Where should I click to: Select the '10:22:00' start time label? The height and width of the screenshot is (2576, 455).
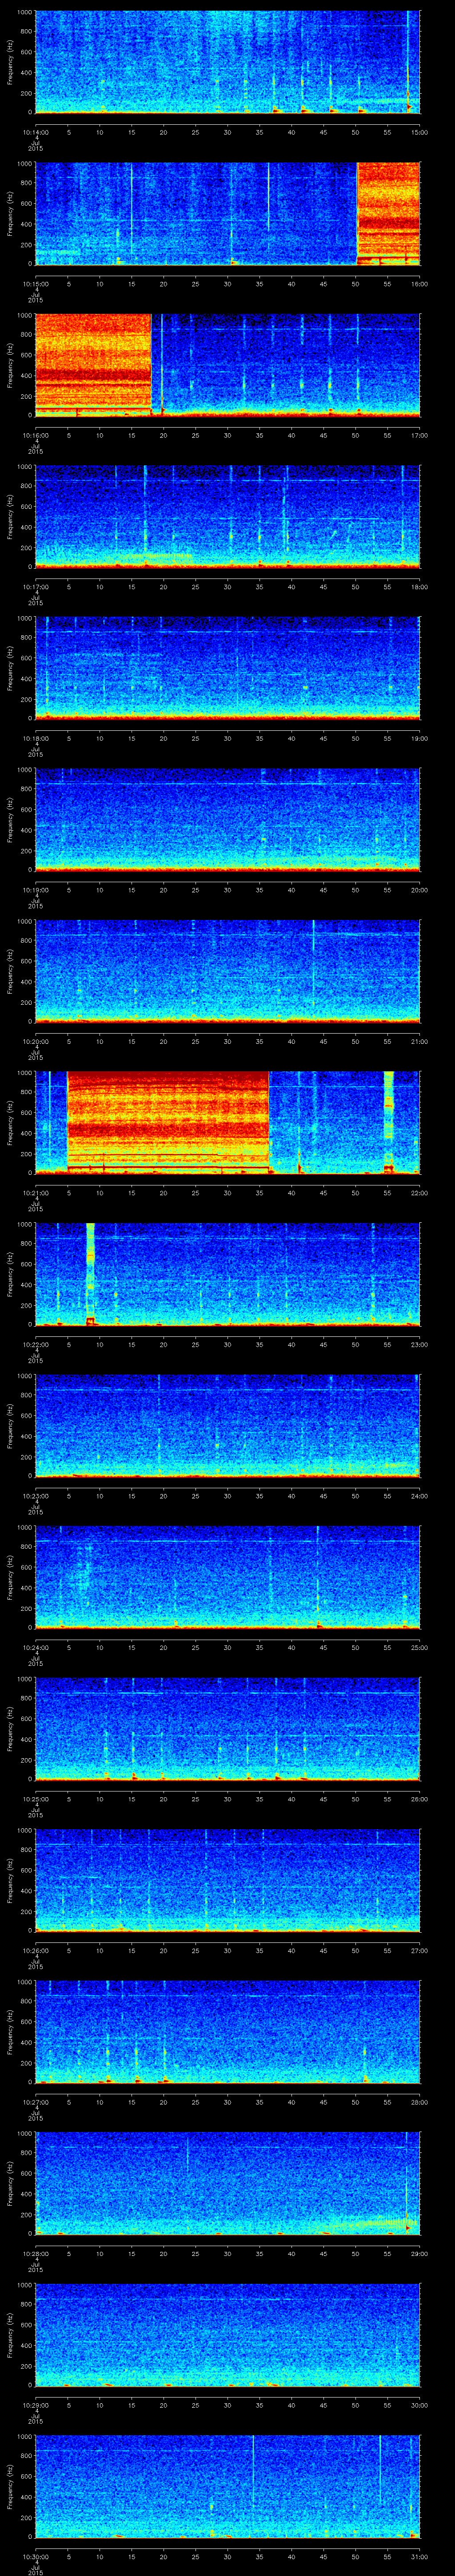point(35,1344)
